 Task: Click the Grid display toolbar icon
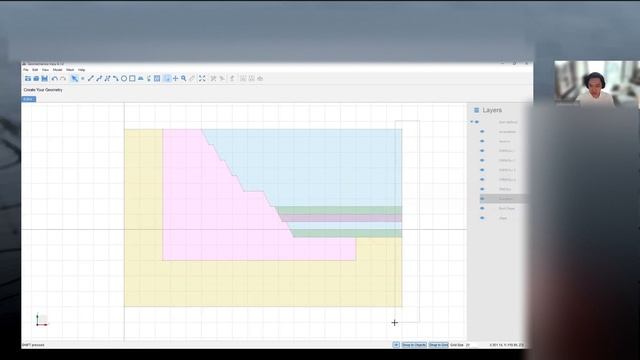[x=157, y=78]
